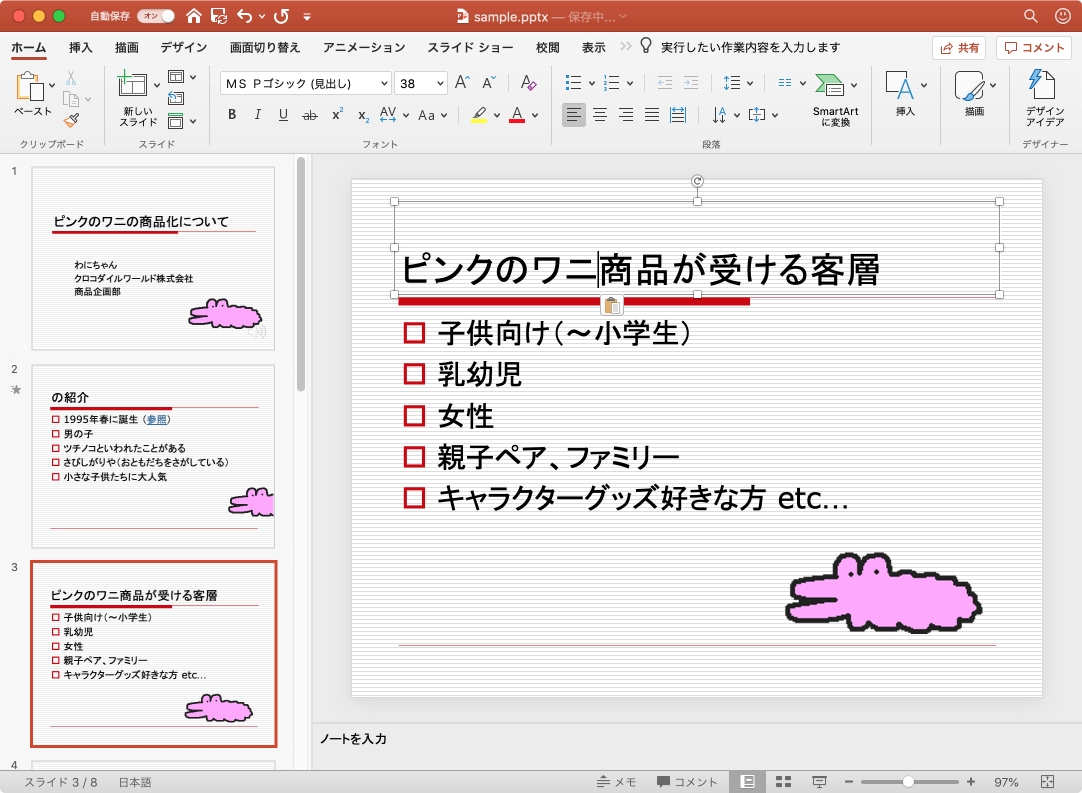Toggle the AutoSave (自動保存) switch
The height and width of the screenshot is (793, 1082).
155,16
